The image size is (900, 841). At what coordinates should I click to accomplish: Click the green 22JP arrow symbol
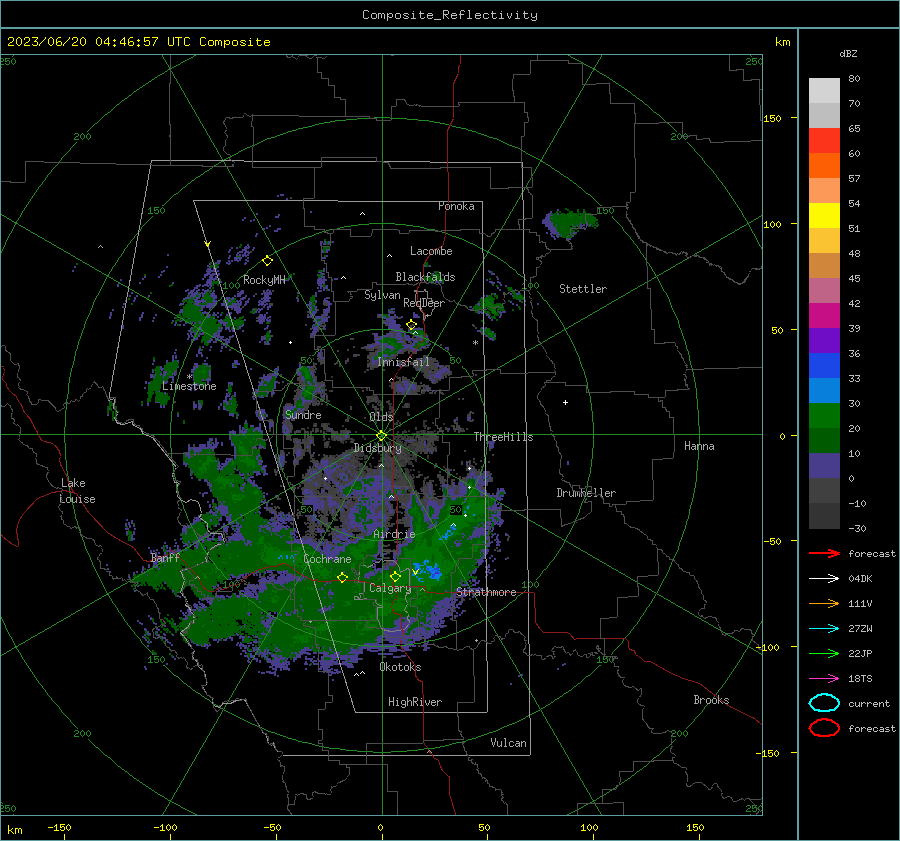pos(824,653)
